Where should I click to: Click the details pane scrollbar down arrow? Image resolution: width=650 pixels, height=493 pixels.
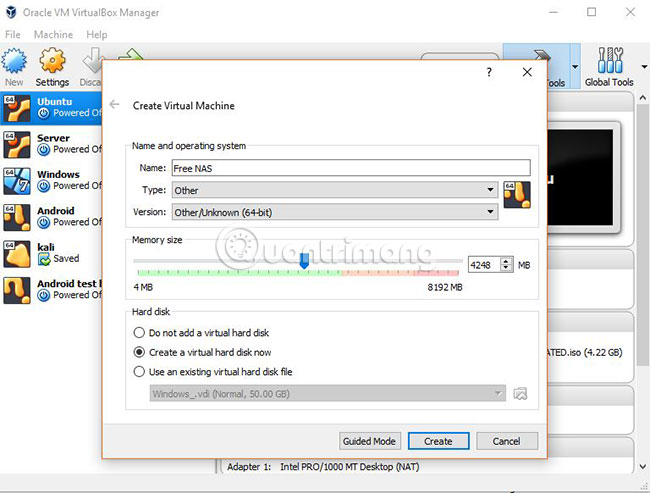pos(643,466)
